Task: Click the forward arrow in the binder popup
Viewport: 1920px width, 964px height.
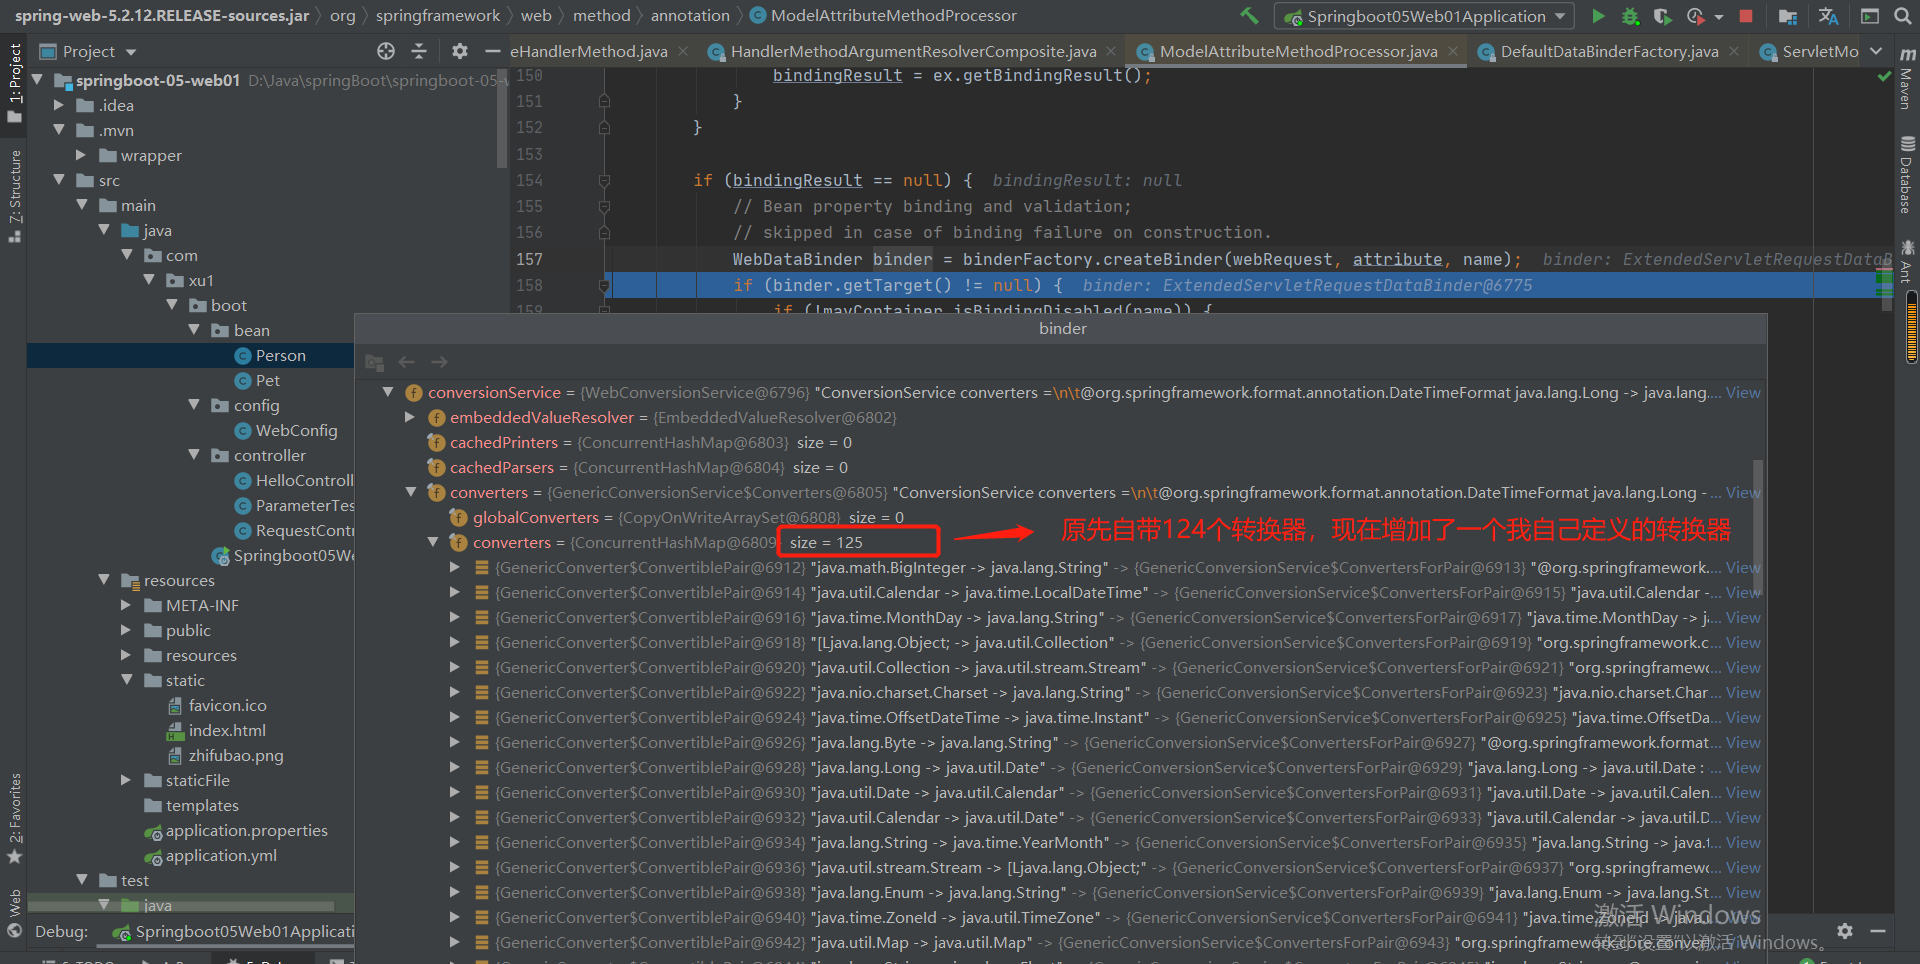Action: [439, 362]
